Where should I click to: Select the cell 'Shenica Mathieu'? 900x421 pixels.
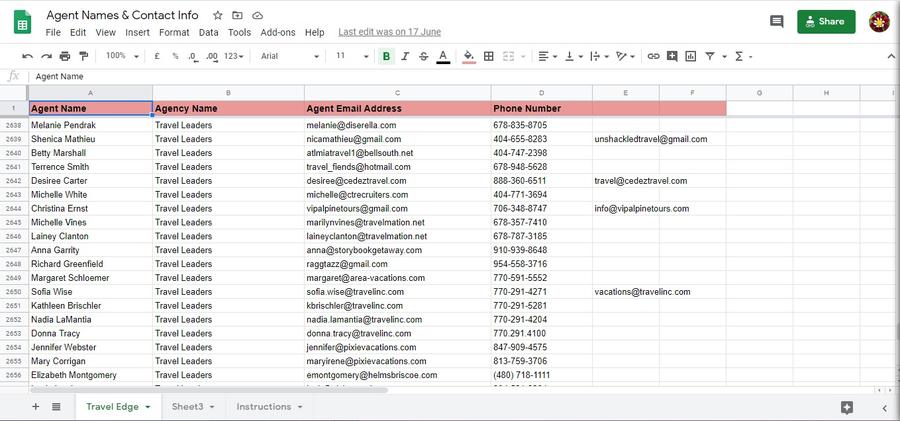pos(91,139)
